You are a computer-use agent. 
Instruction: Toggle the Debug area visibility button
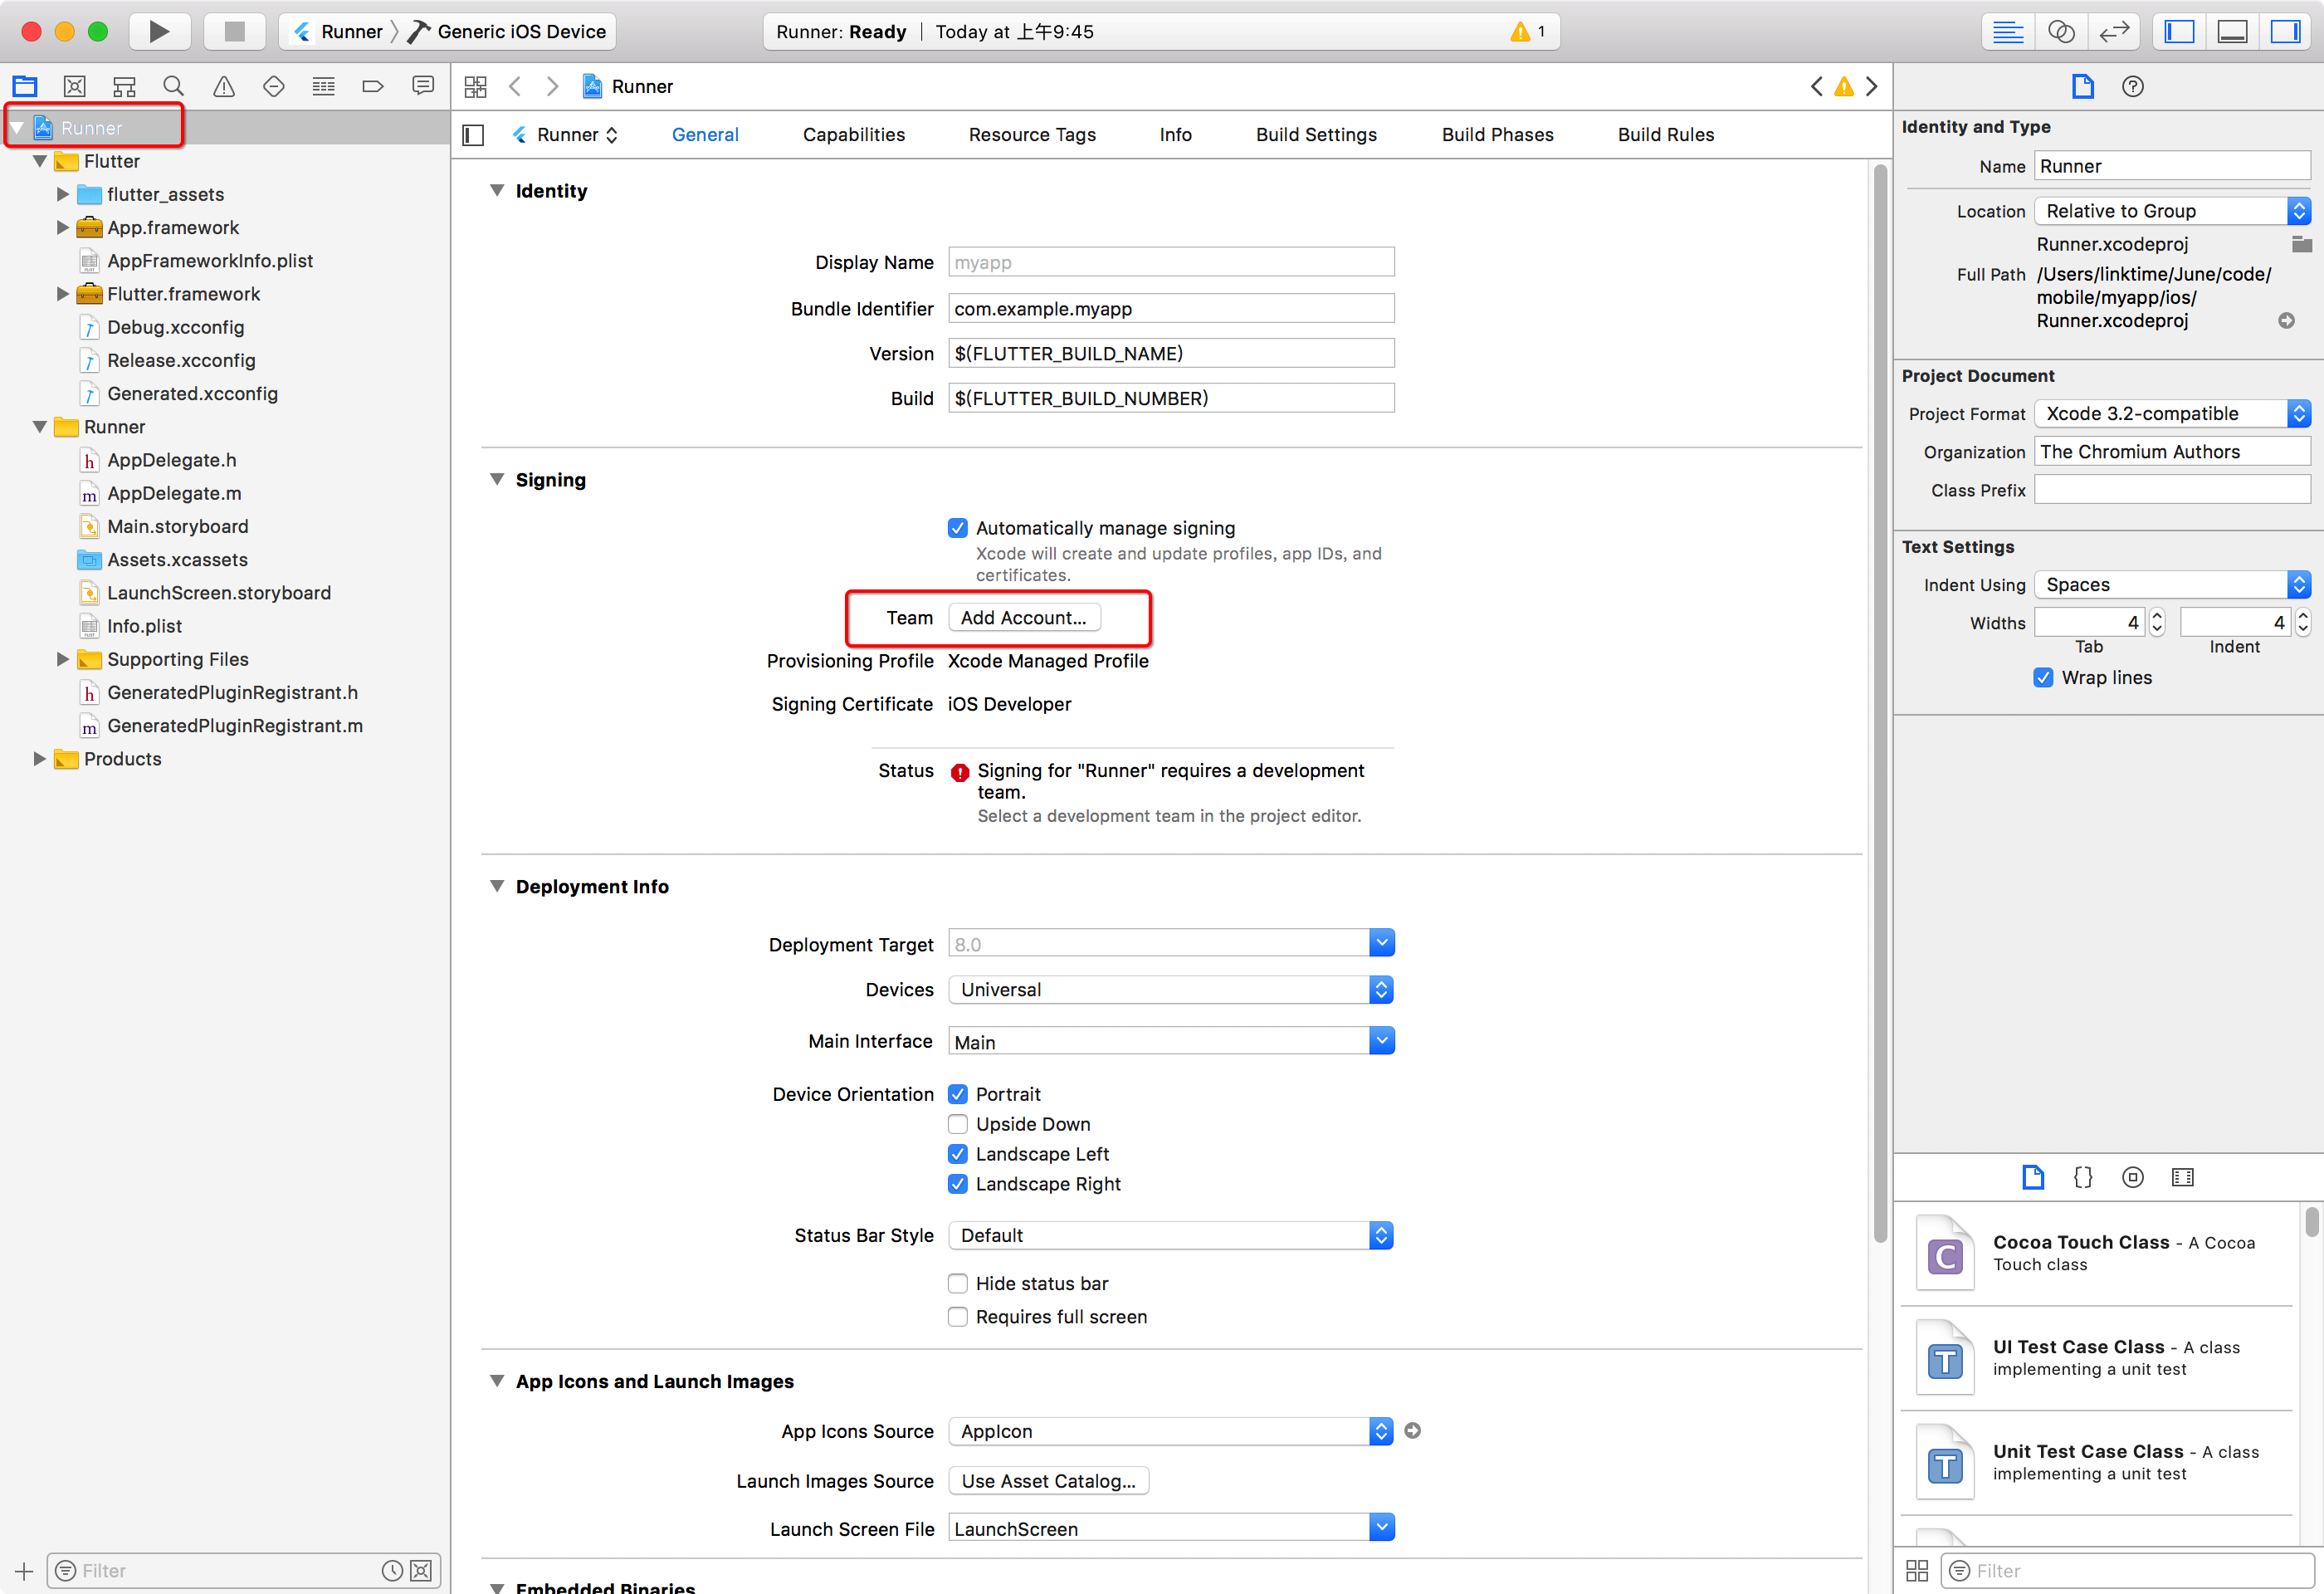[x=2232, y=32]
